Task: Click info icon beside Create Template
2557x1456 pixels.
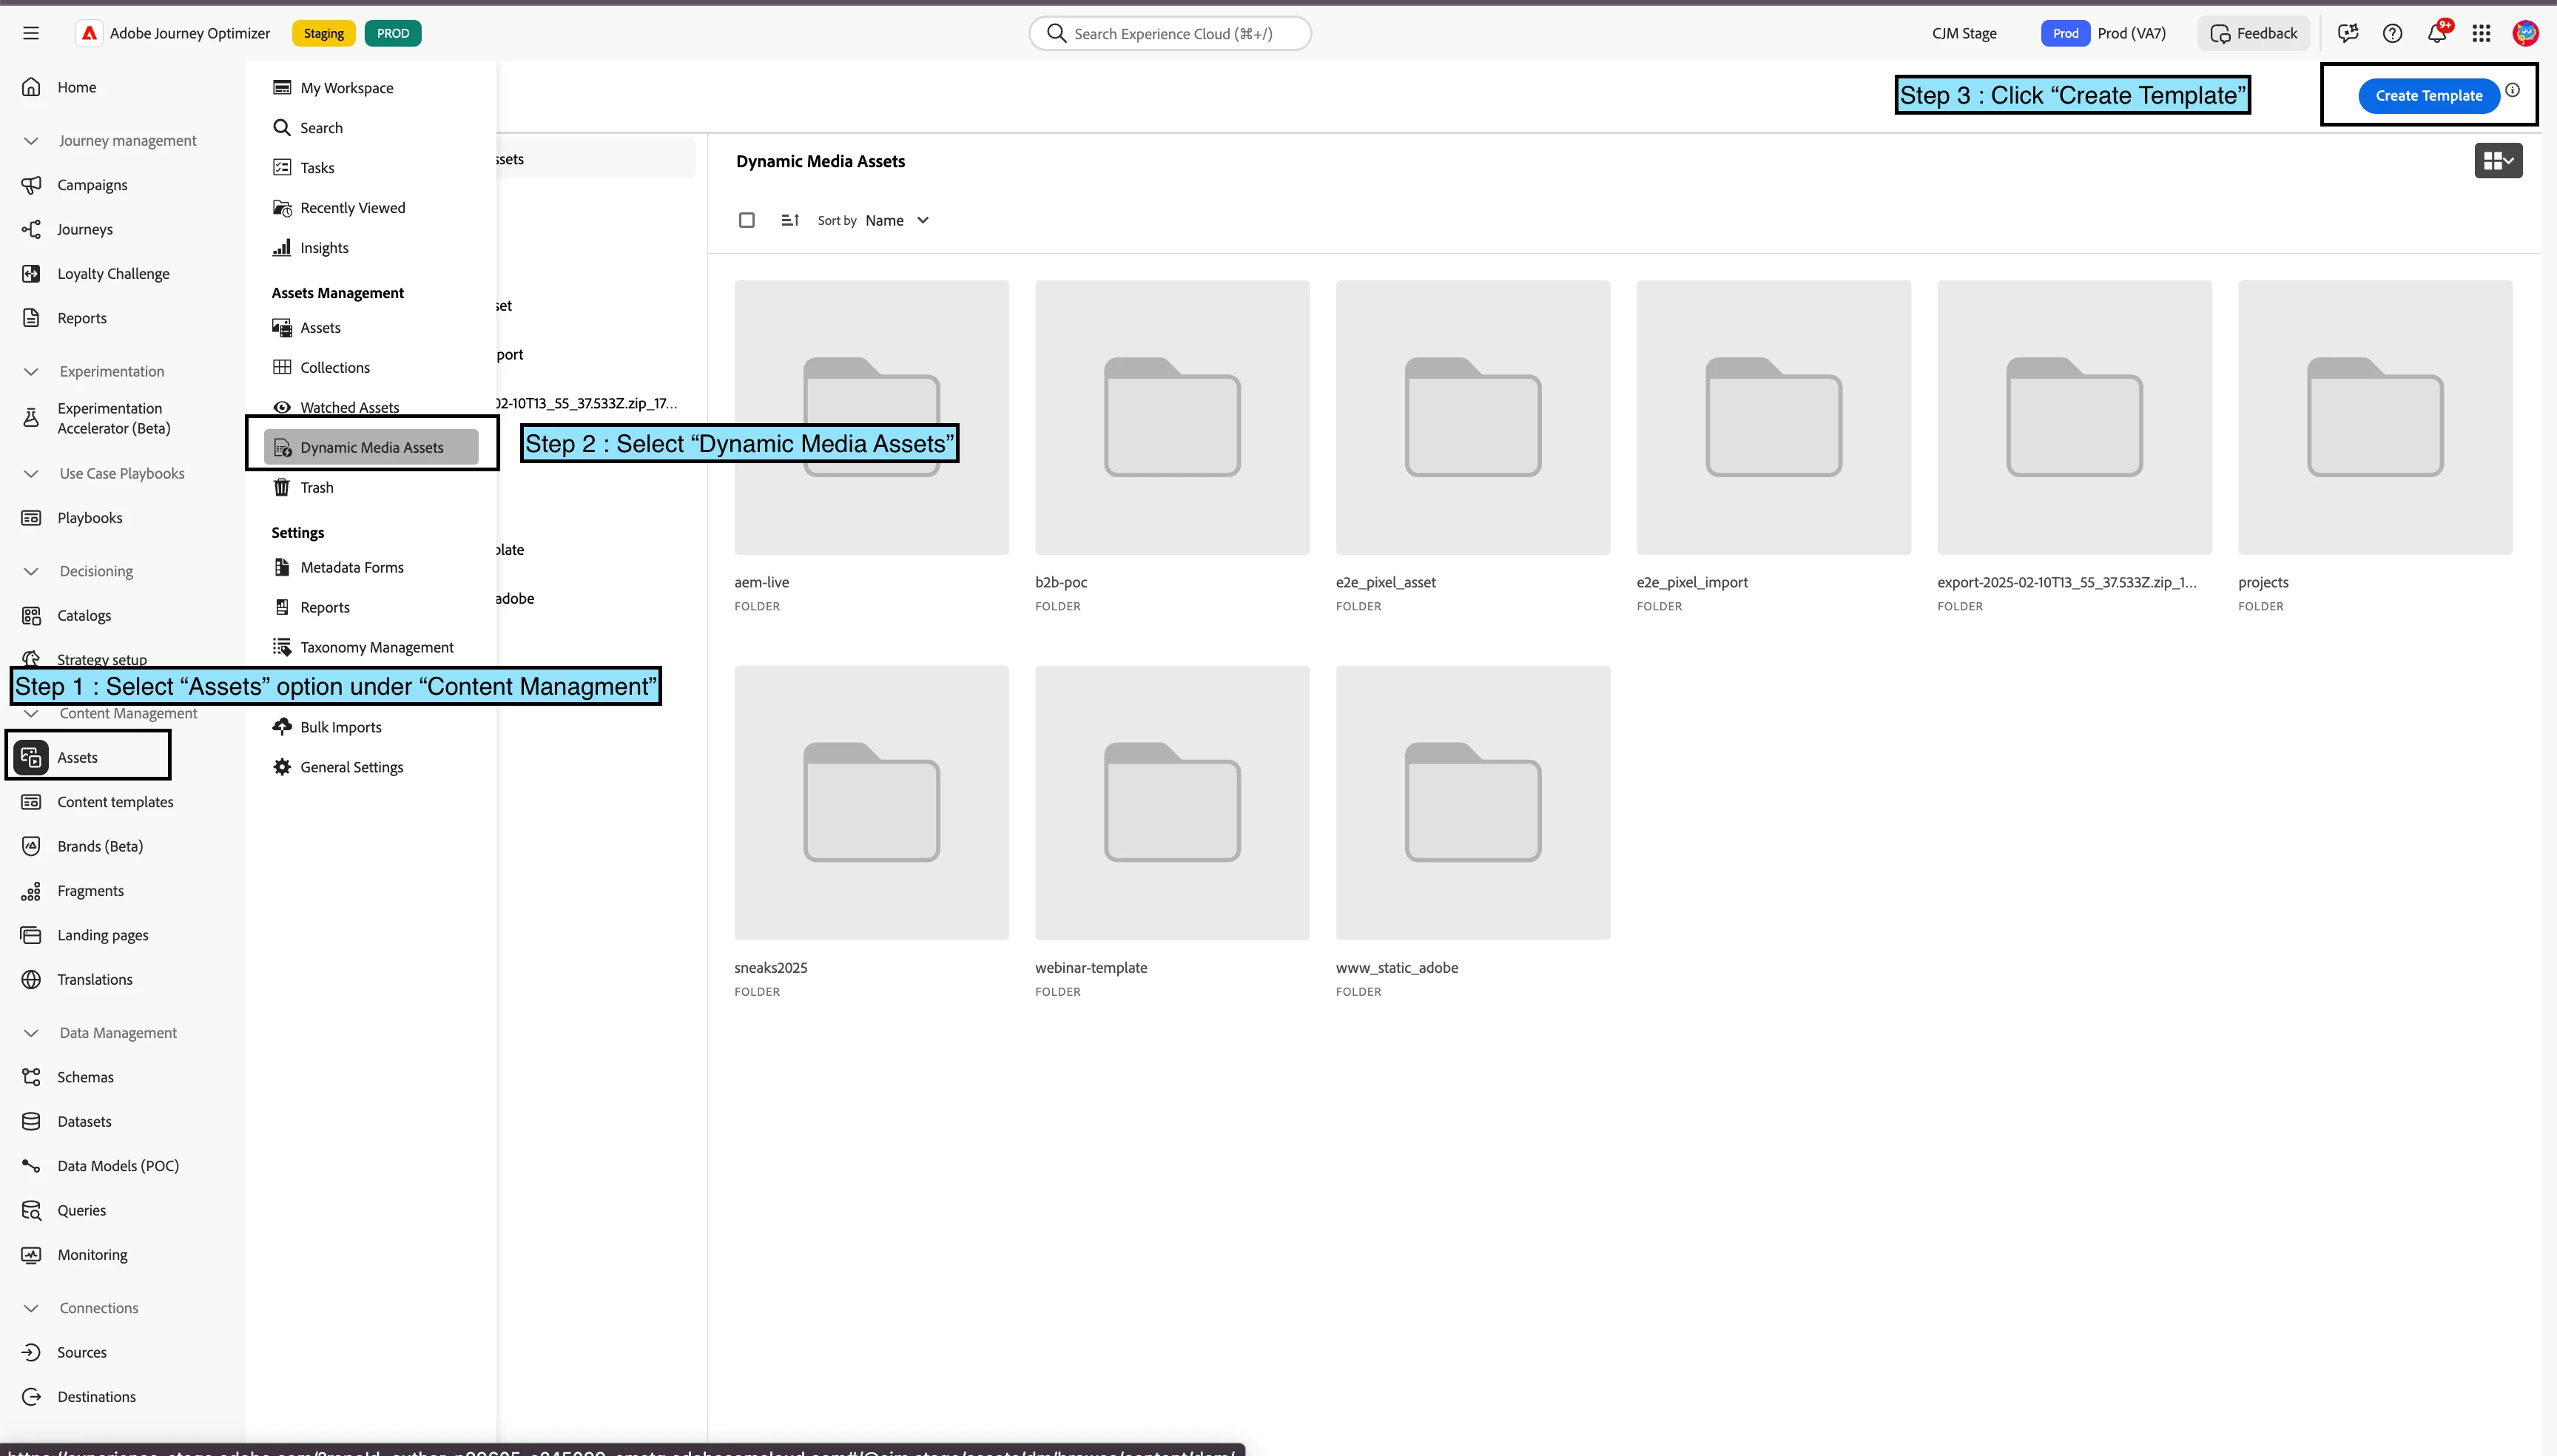Action: point(2512,90)
